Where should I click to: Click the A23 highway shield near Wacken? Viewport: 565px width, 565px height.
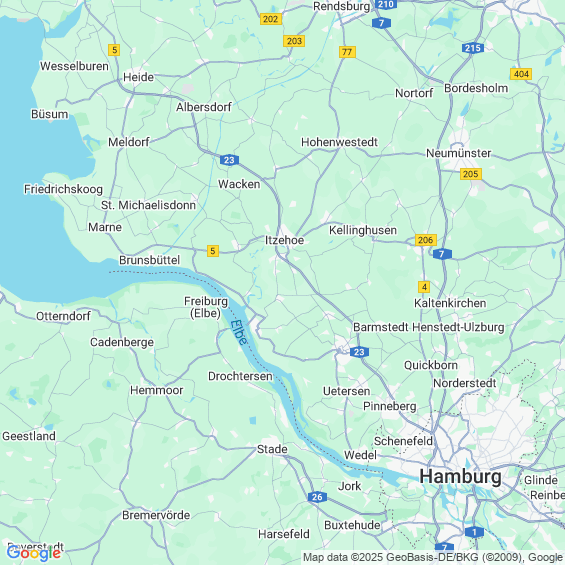coord(229,160)
